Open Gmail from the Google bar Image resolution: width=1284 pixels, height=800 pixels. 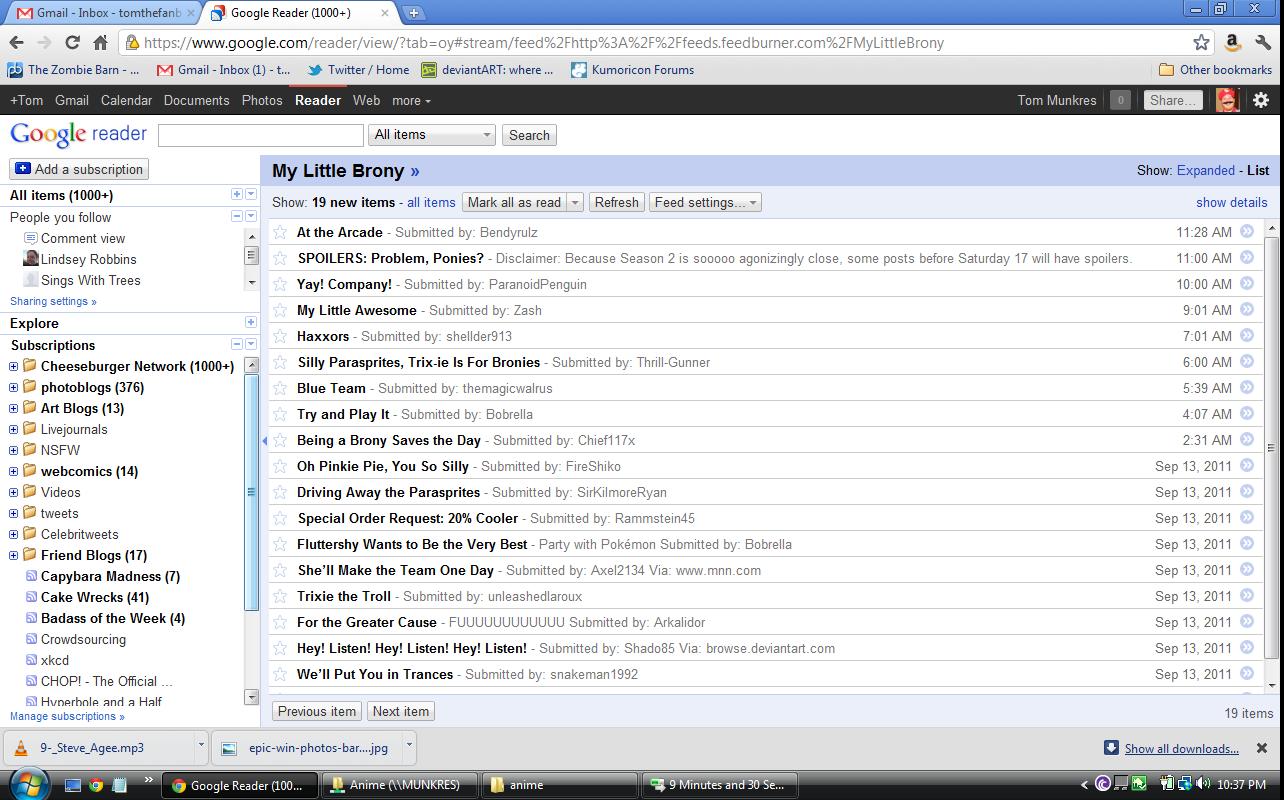(x=72, y=100)
